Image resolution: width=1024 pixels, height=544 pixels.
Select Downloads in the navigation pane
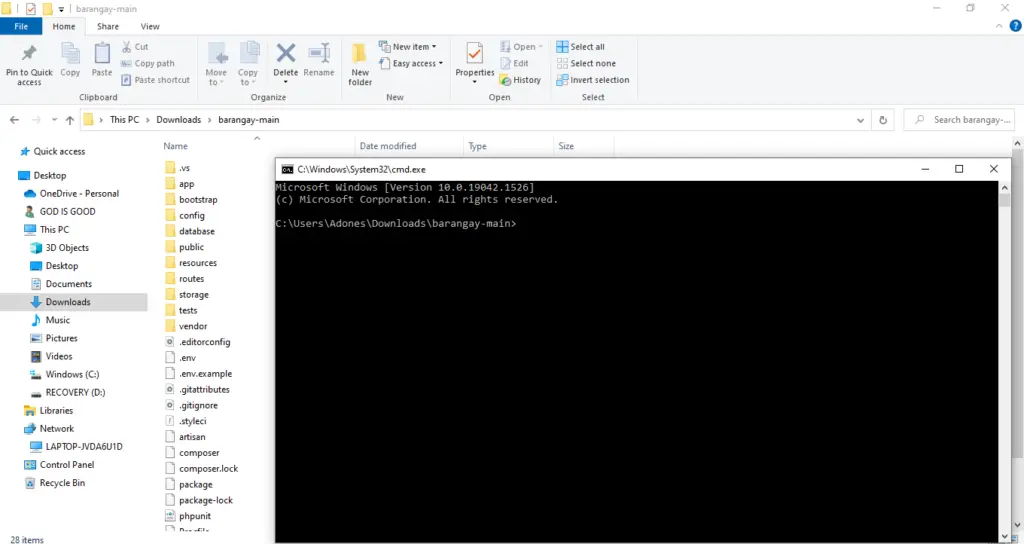click(x=68, y=302)
